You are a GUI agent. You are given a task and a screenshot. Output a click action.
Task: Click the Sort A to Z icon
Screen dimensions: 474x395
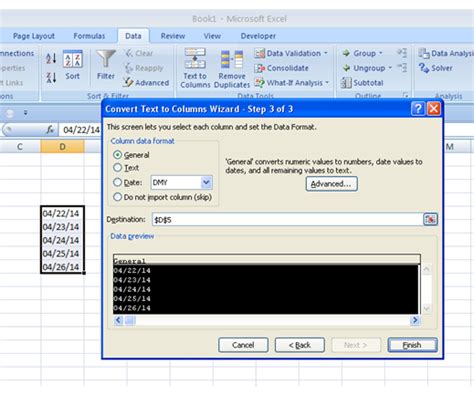pos(51,59)
